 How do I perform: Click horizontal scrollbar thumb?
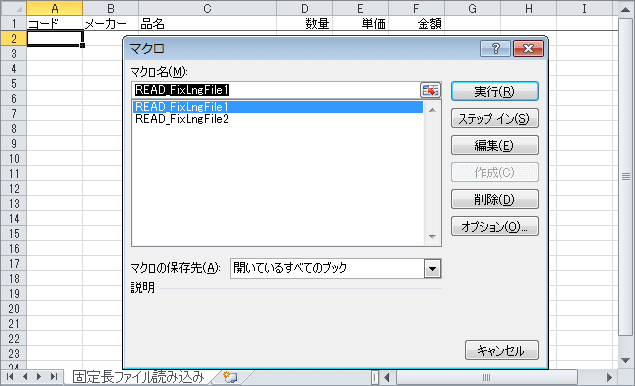[486, 377]
